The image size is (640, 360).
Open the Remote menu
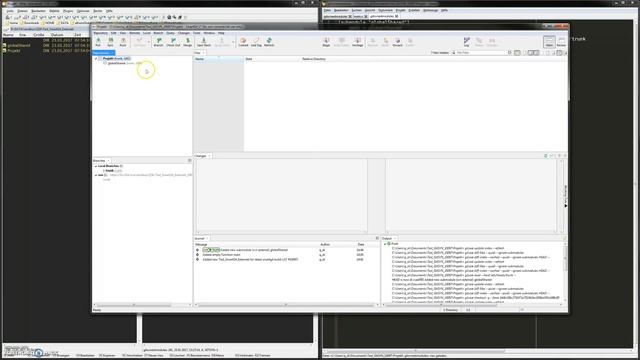(x=134, y=33)
